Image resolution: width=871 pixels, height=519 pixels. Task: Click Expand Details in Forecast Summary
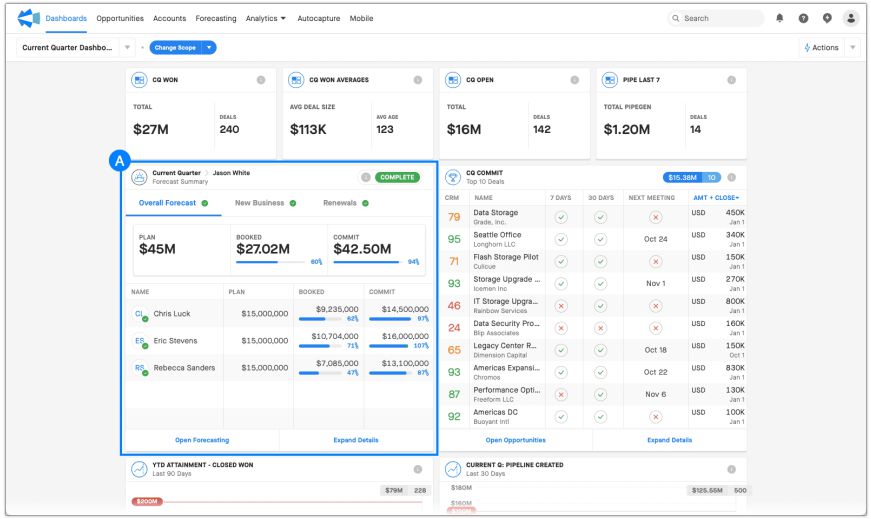click(x=356, y=440)
